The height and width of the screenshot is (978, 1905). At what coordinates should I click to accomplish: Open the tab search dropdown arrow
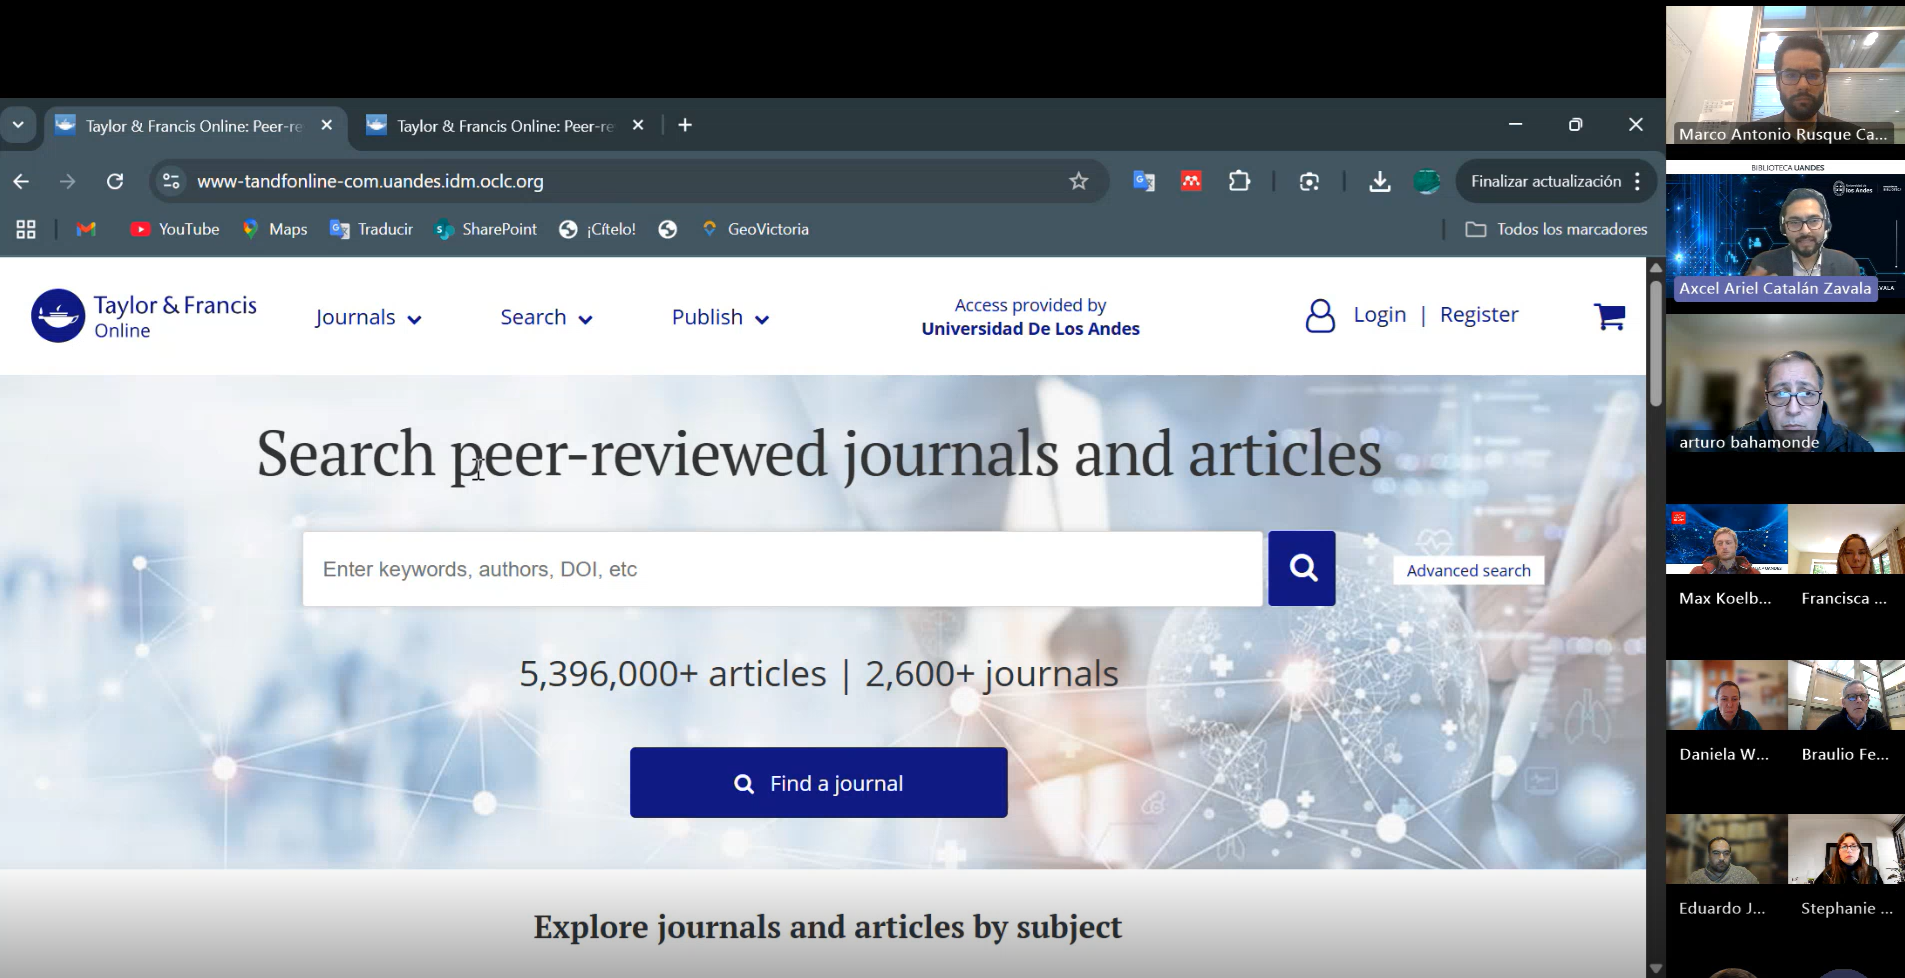tap(18, 125)
